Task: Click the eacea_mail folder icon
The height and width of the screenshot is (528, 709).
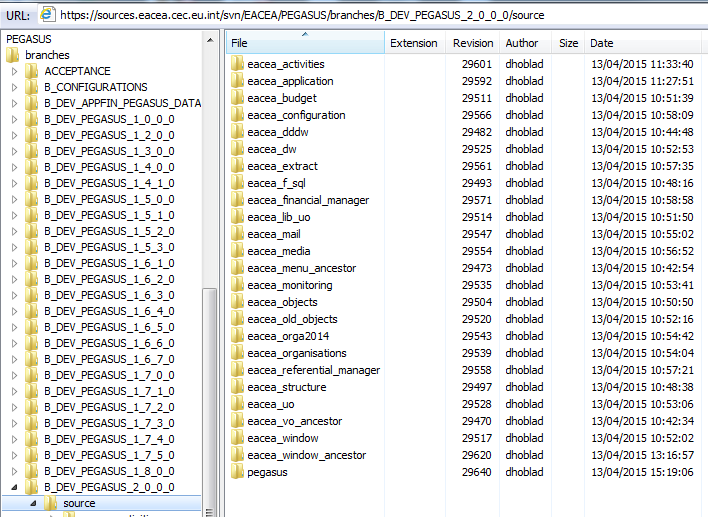Action: click(237, 234)
